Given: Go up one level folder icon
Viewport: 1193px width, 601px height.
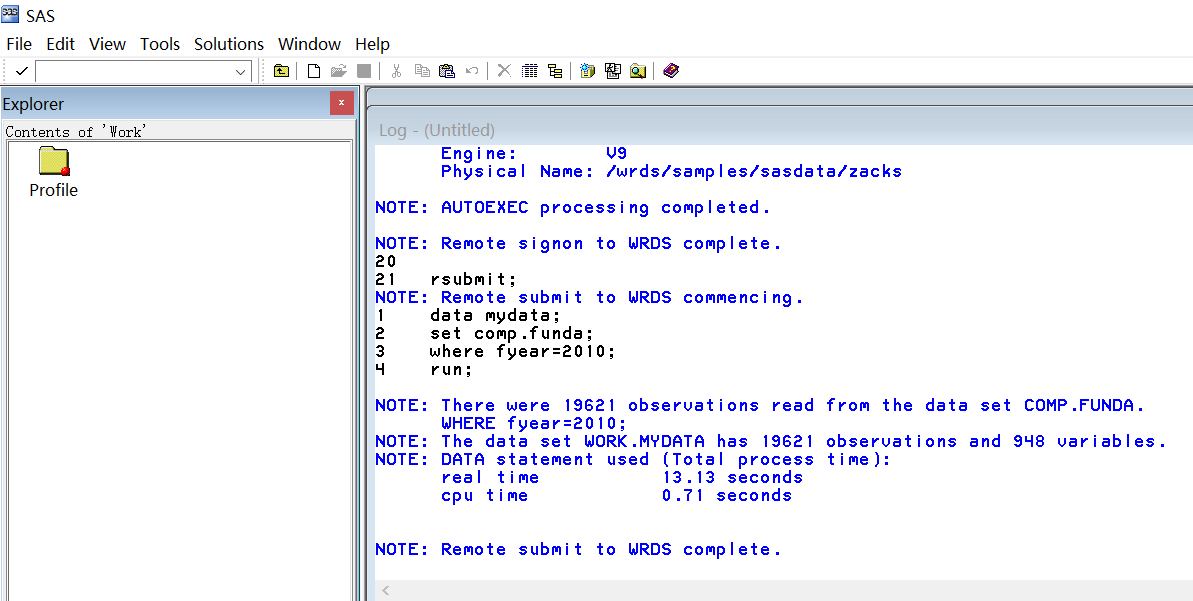Looking at the screenshot, I should tap(282, 71).
